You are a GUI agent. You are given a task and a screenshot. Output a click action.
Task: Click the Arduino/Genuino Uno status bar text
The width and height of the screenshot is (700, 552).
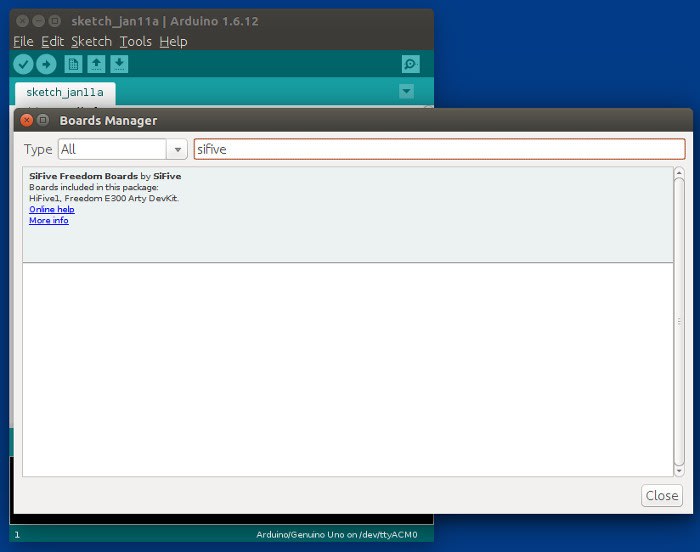337,535
